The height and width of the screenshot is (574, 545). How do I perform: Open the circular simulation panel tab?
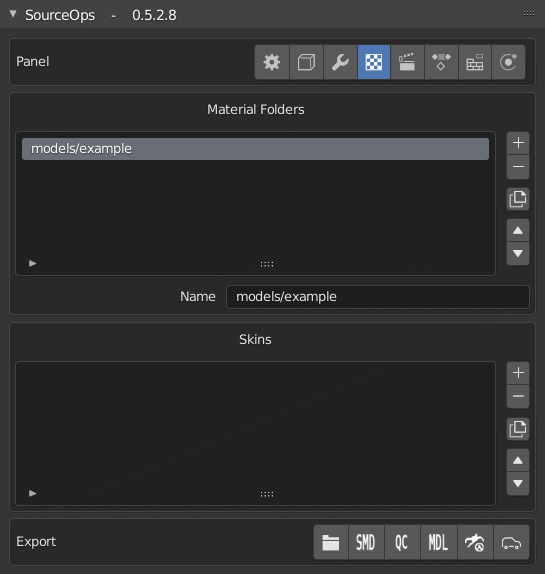tap(508, 62)
